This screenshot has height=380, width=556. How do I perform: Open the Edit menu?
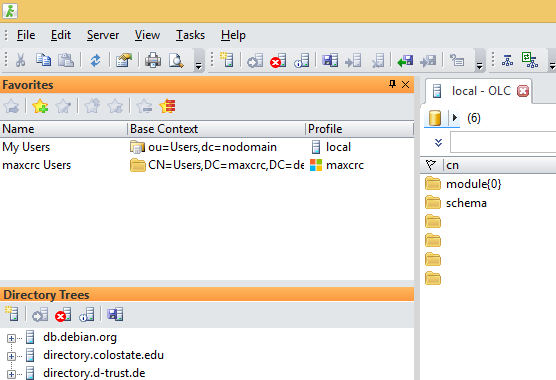[61, 35]
